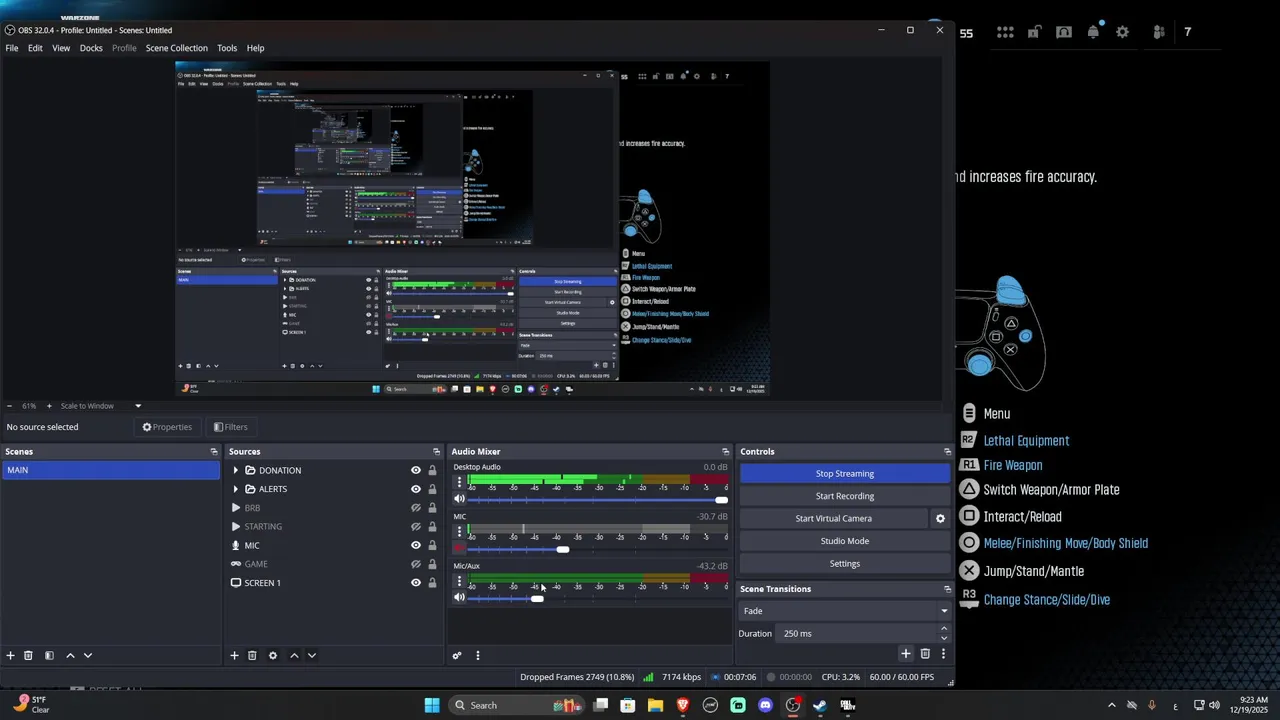
Task: Open transition properties three-dot menu
Action: [942, 654]
